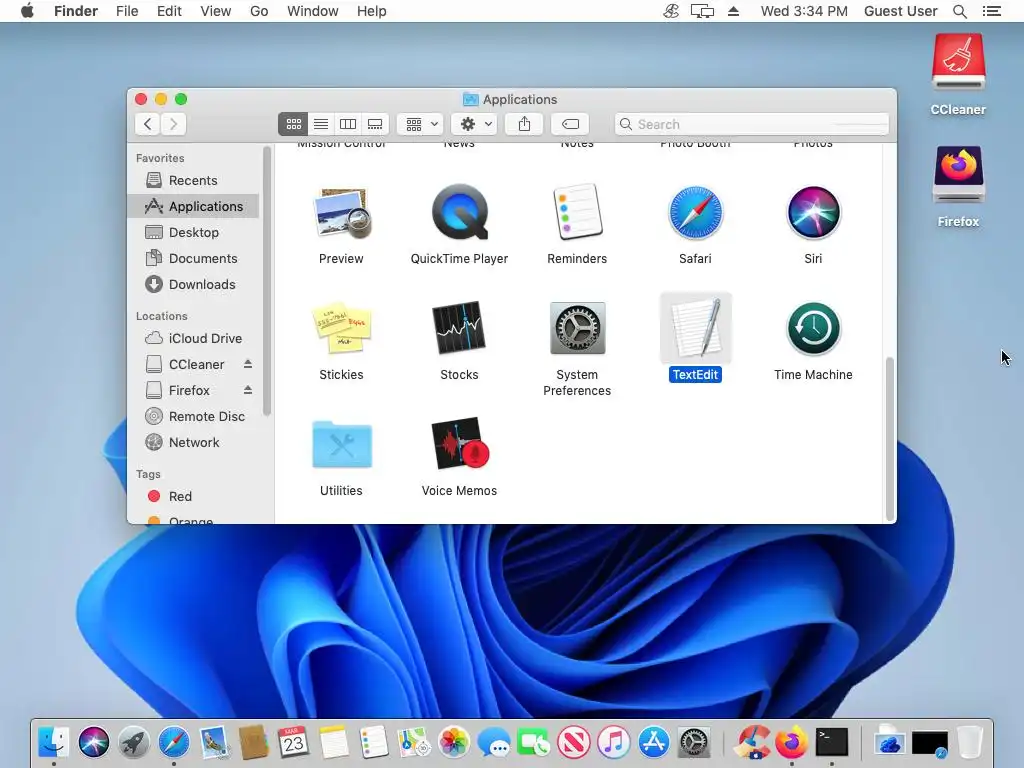1024x768 pixels.
Task: Open the Edit menu
Action: (169, 11)
